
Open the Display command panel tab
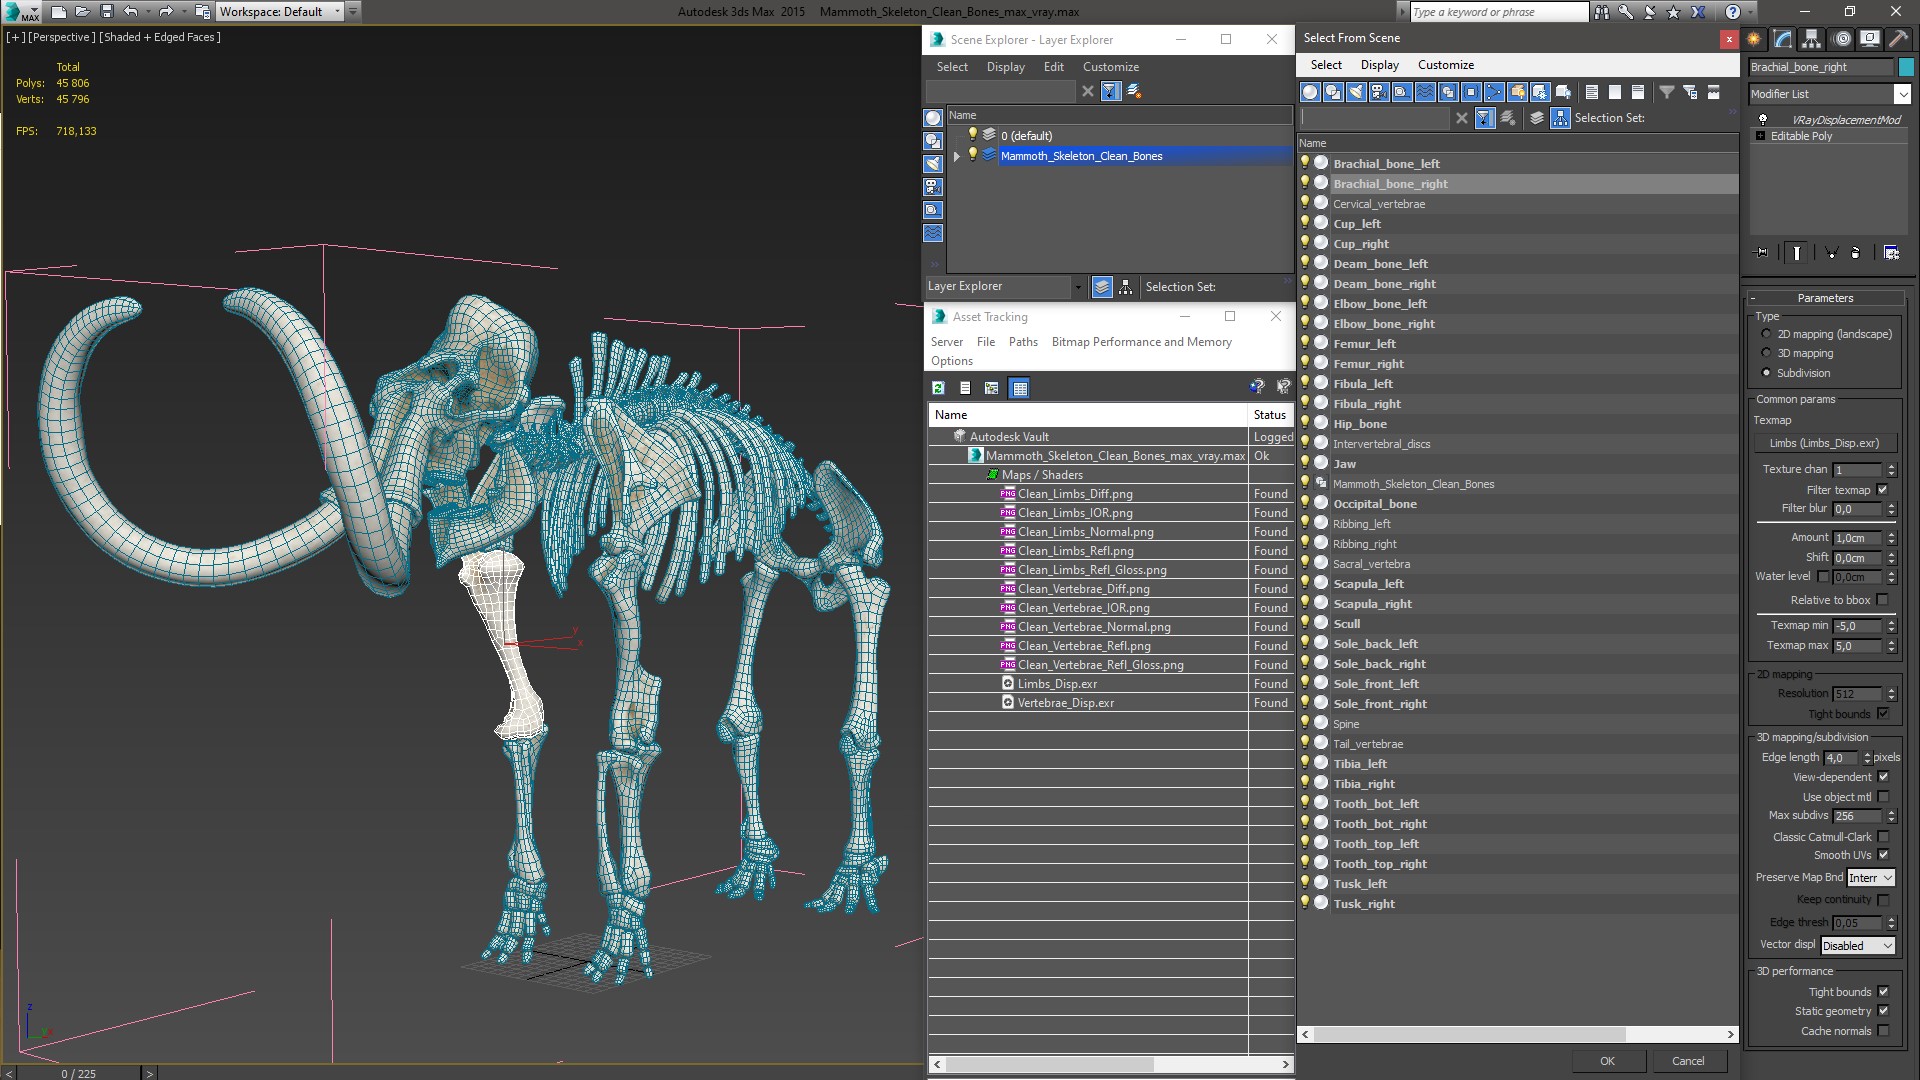coord(1869,39)
